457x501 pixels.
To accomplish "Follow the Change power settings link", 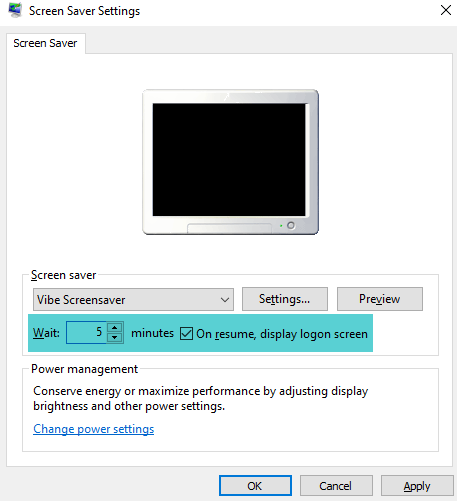I will [94, 429].
